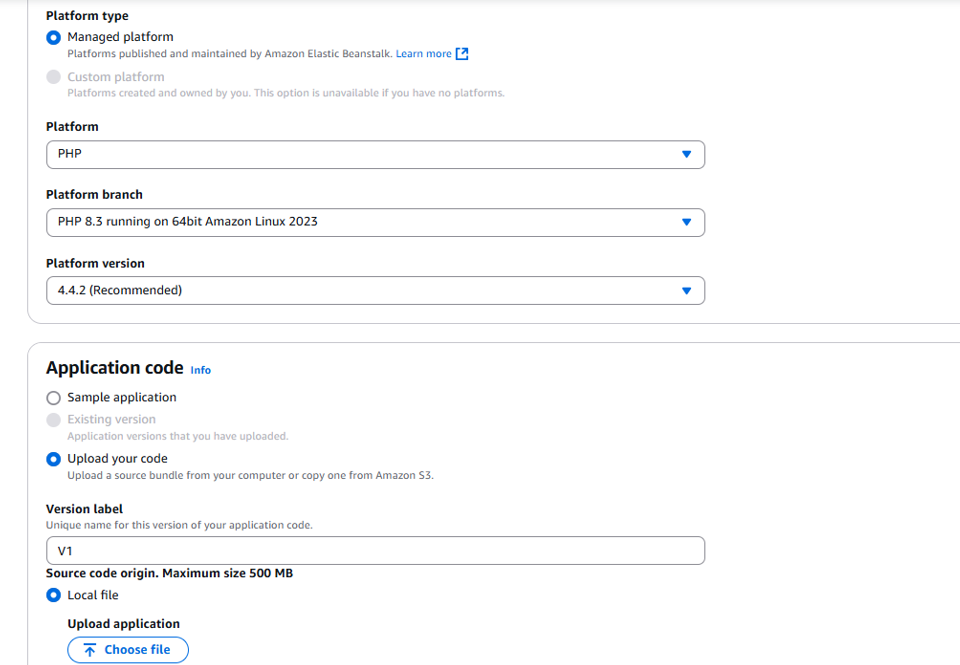Open the external link icon beside Learn more

pos(462,54)
